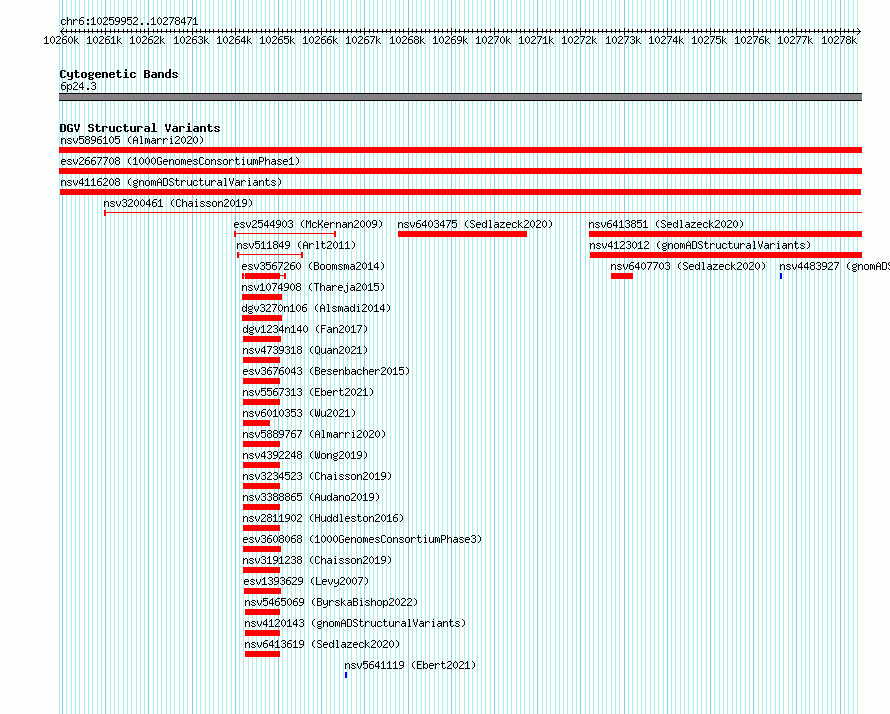Image resolution: width=890 pixels, height=714 pixels.
Task: Click nsv4739318 (Quan2021) label
Action: (x=305, y=350)
